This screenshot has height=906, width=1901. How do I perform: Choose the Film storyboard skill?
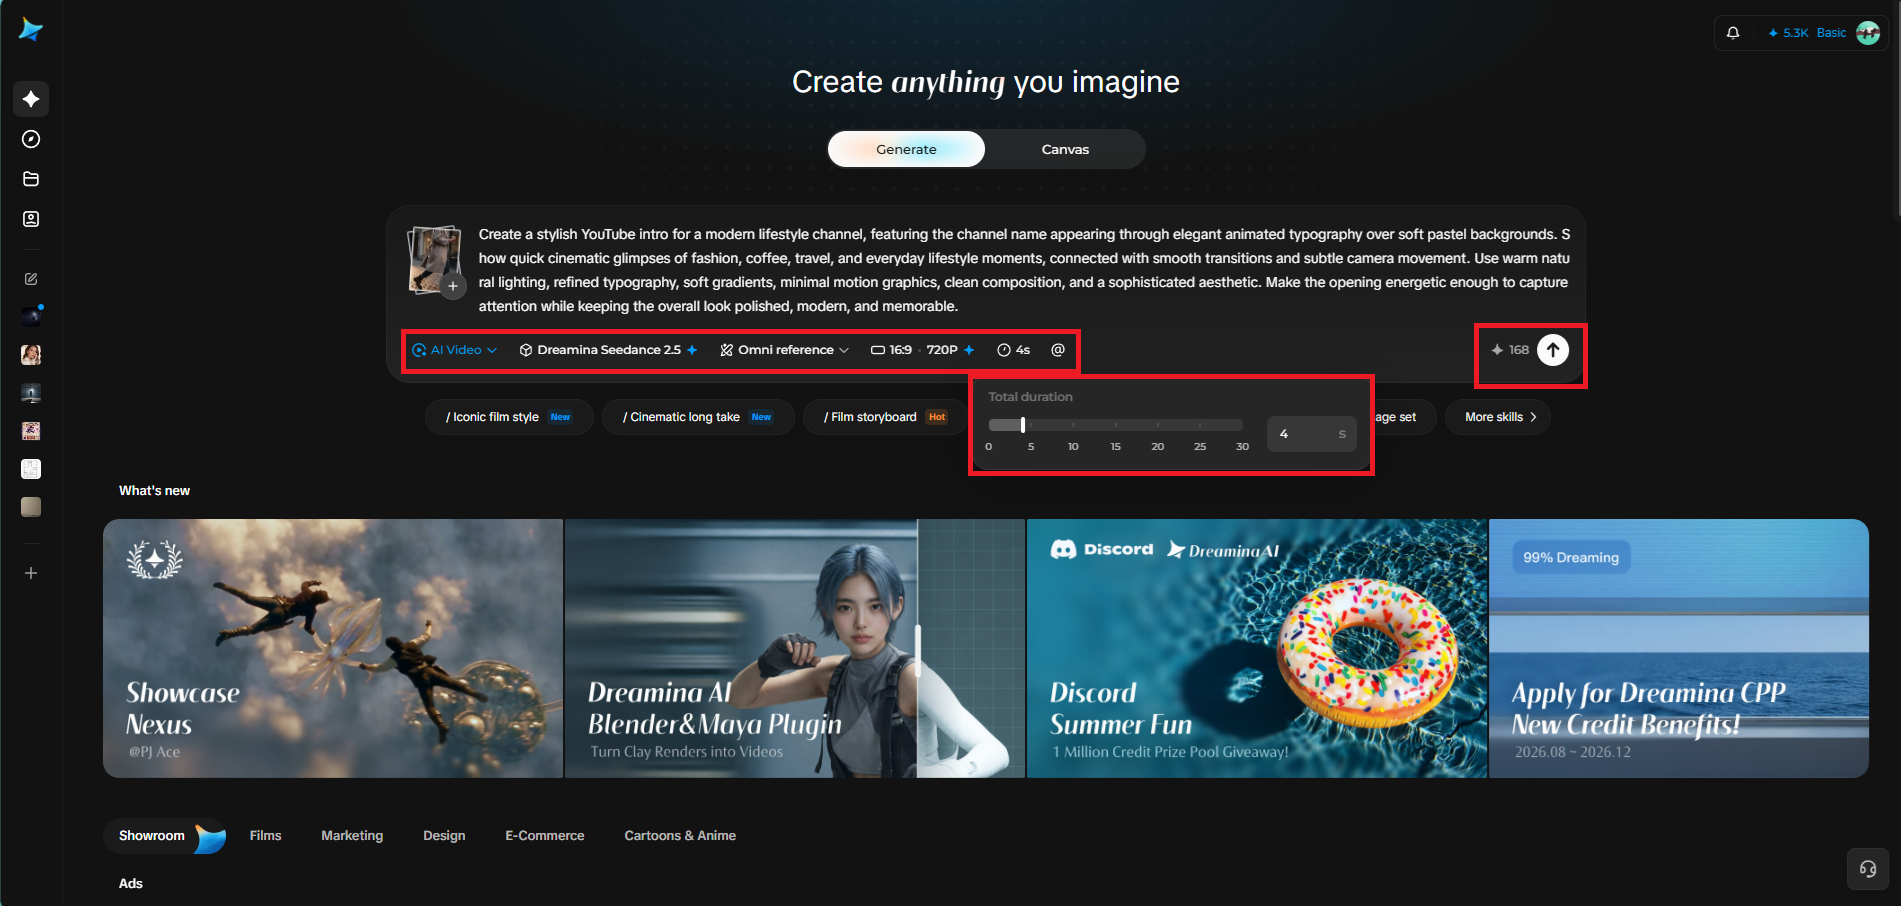(x=886, y=417)
